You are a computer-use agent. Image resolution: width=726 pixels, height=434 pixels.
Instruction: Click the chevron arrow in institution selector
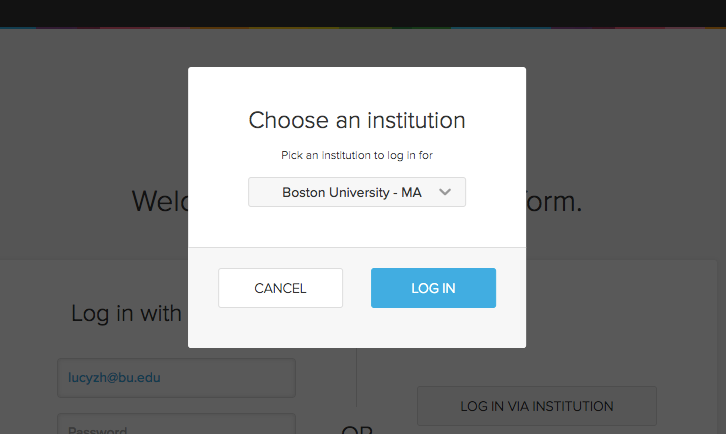[x=446, y=192]
